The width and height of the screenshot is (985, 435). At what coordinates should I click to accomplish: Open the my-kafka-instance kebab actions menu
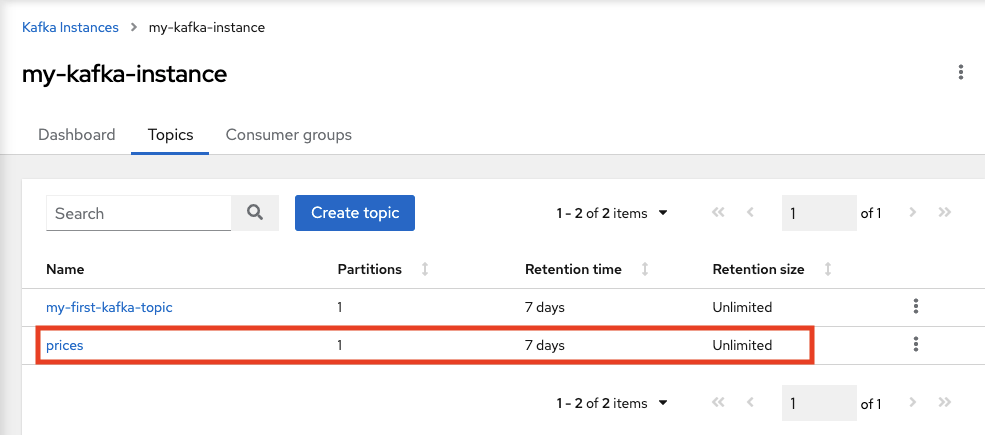[x=961, y=72]
